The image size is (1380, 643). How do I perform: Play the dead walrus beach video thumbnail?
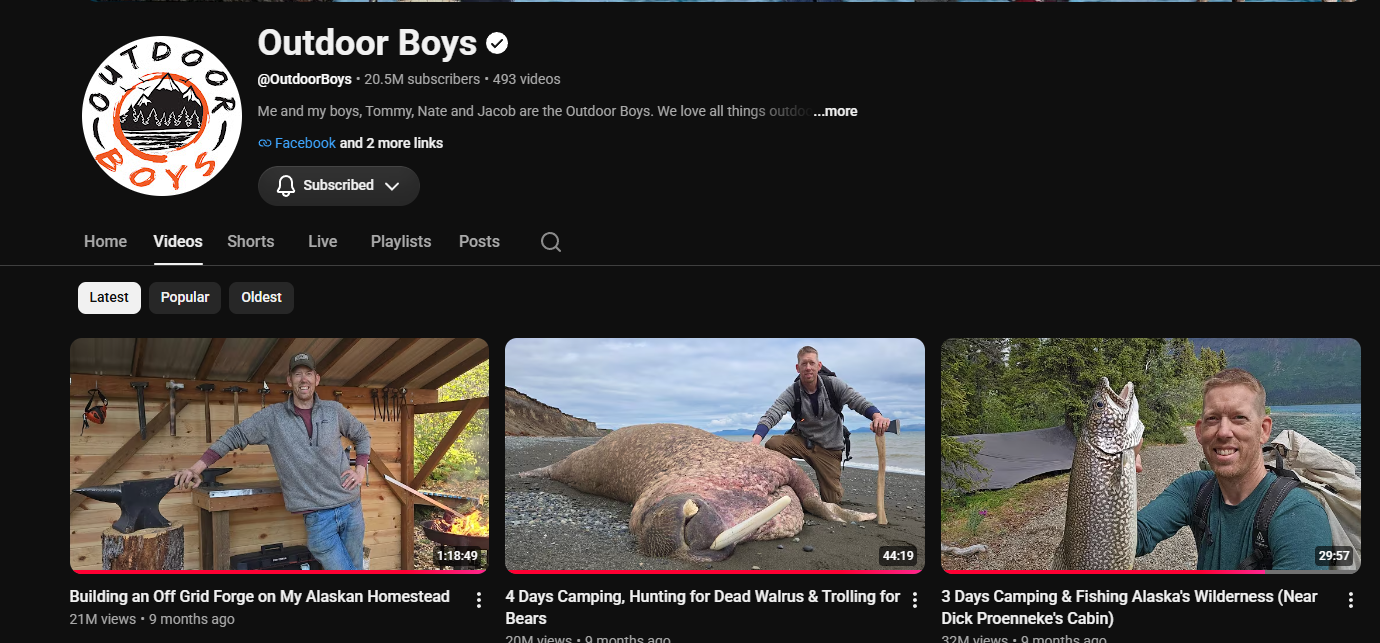(x=715, y=454)
